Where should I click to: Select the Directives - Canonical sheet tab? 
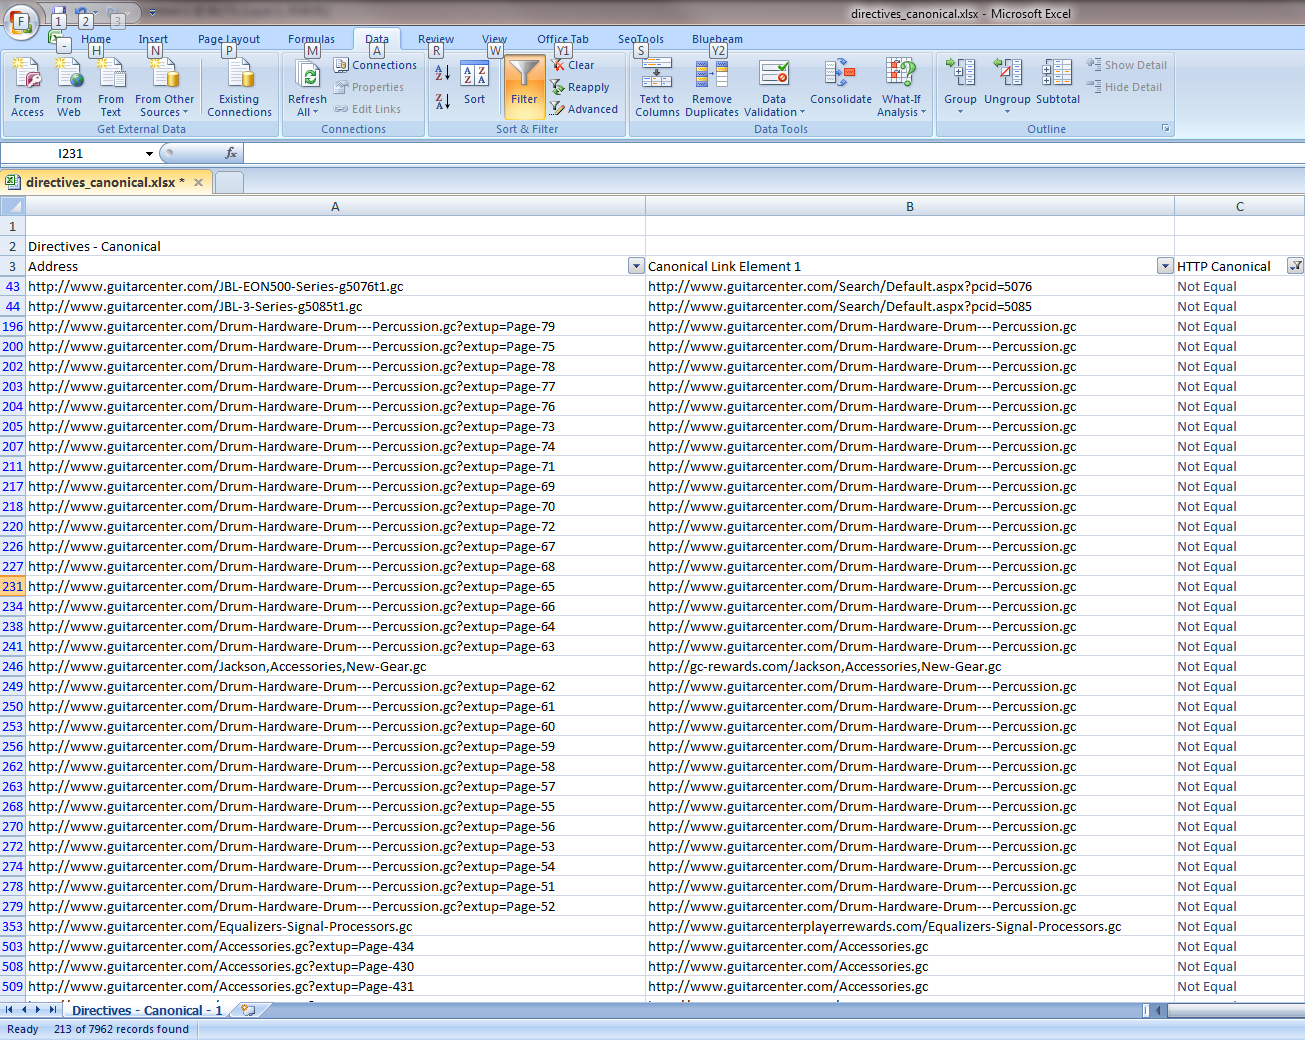146,1010
